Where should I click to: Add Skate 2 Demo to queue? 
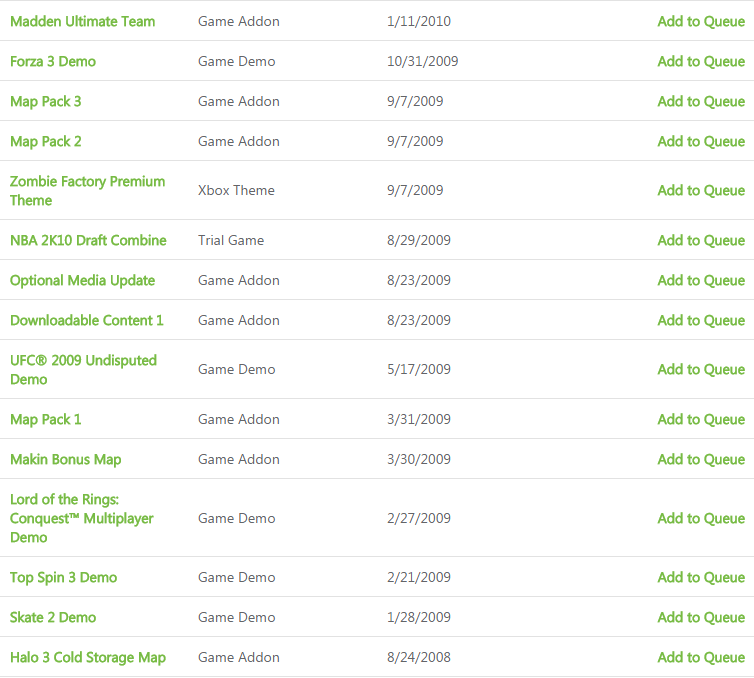tap(701, 617)
